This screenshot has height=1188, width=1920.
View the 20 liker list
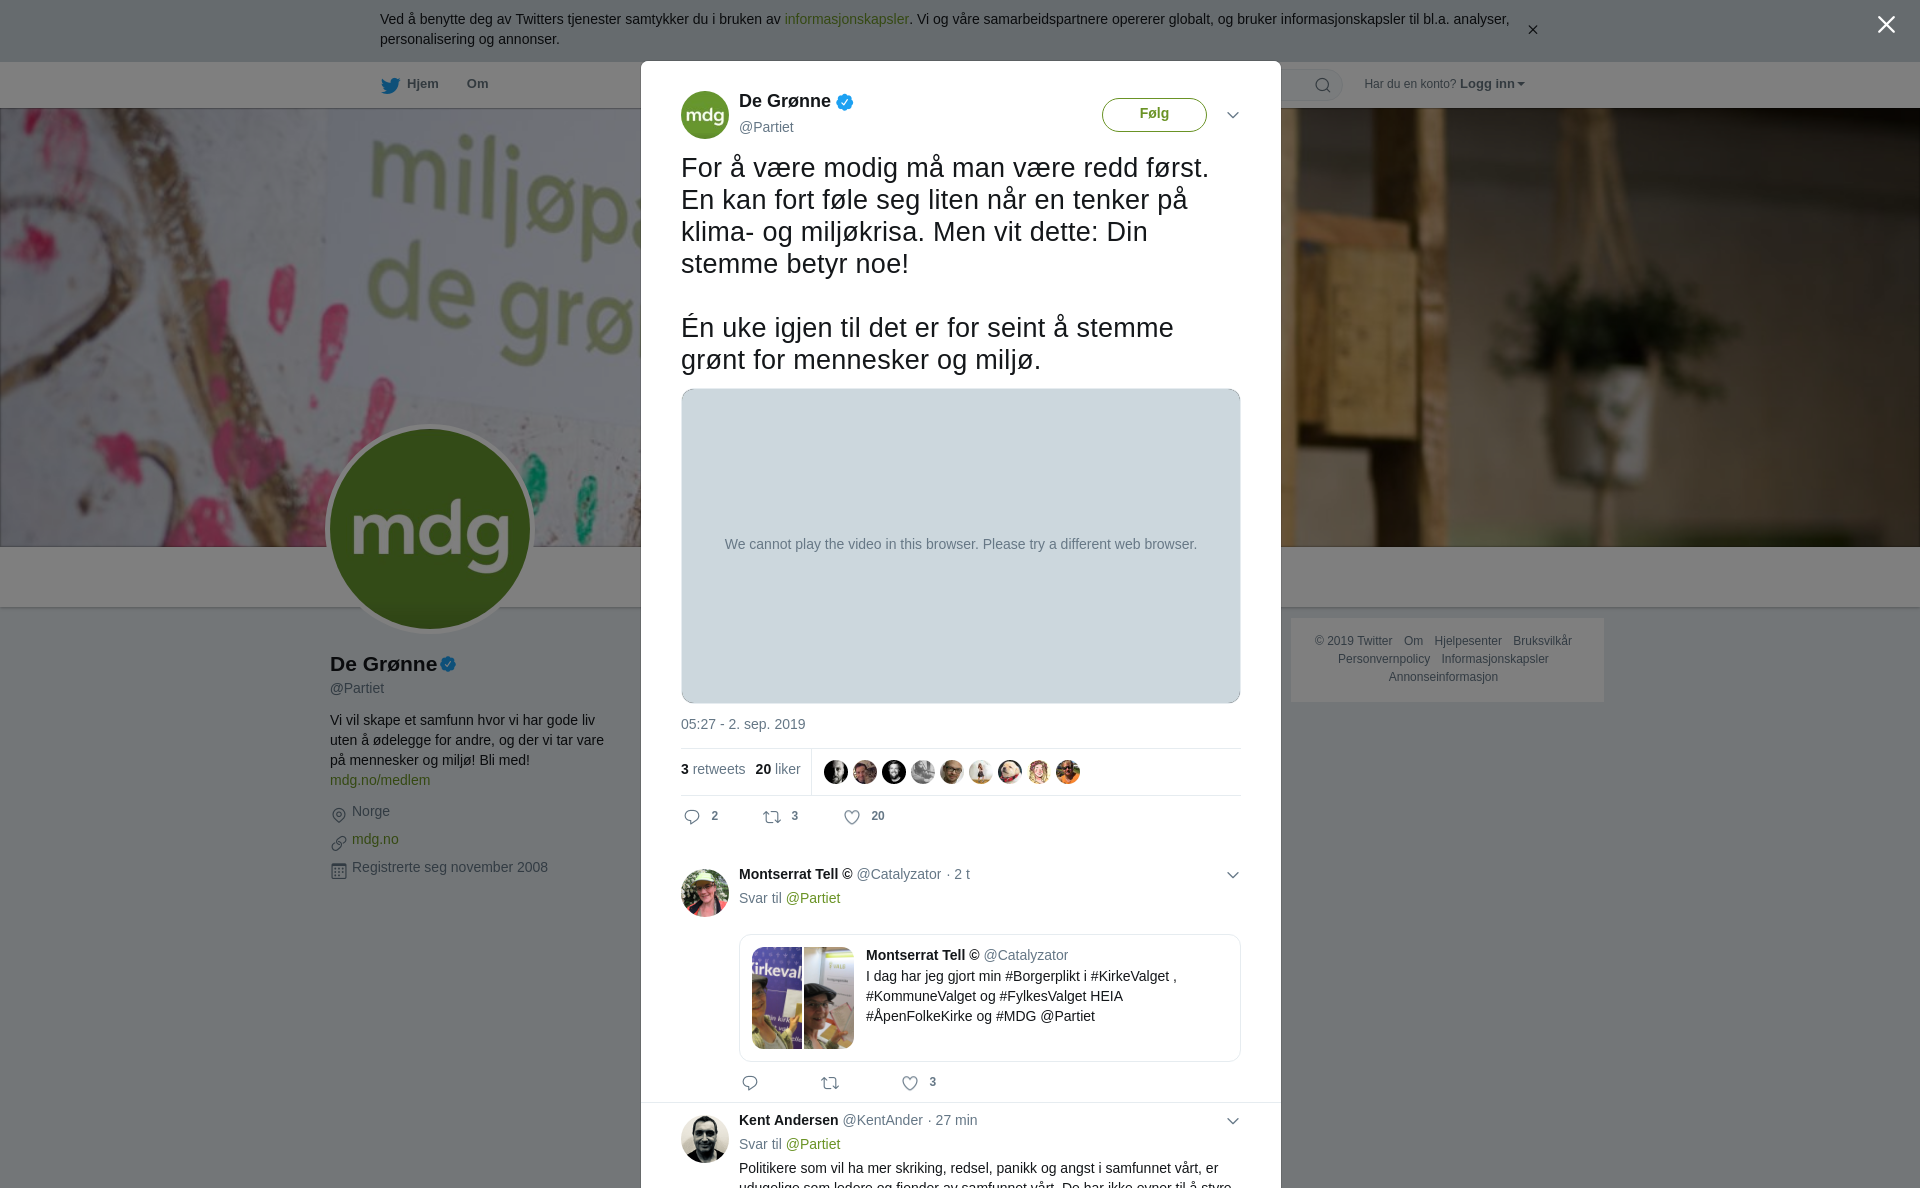pos(778,769)
